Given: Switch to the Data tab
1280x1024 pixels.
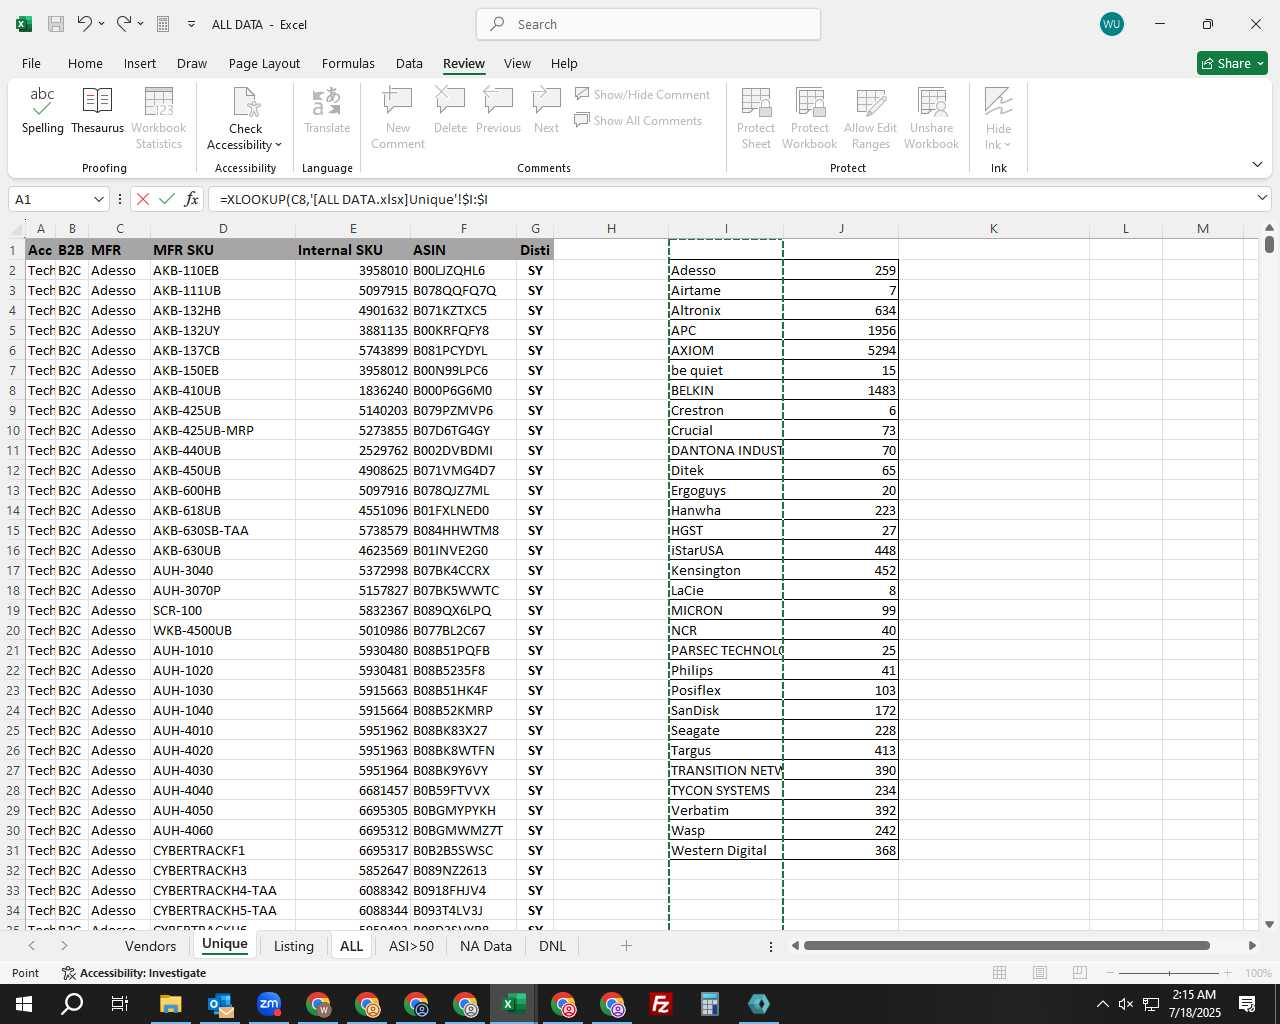Looking at the screenshot, I should click(x=409, y=63).
